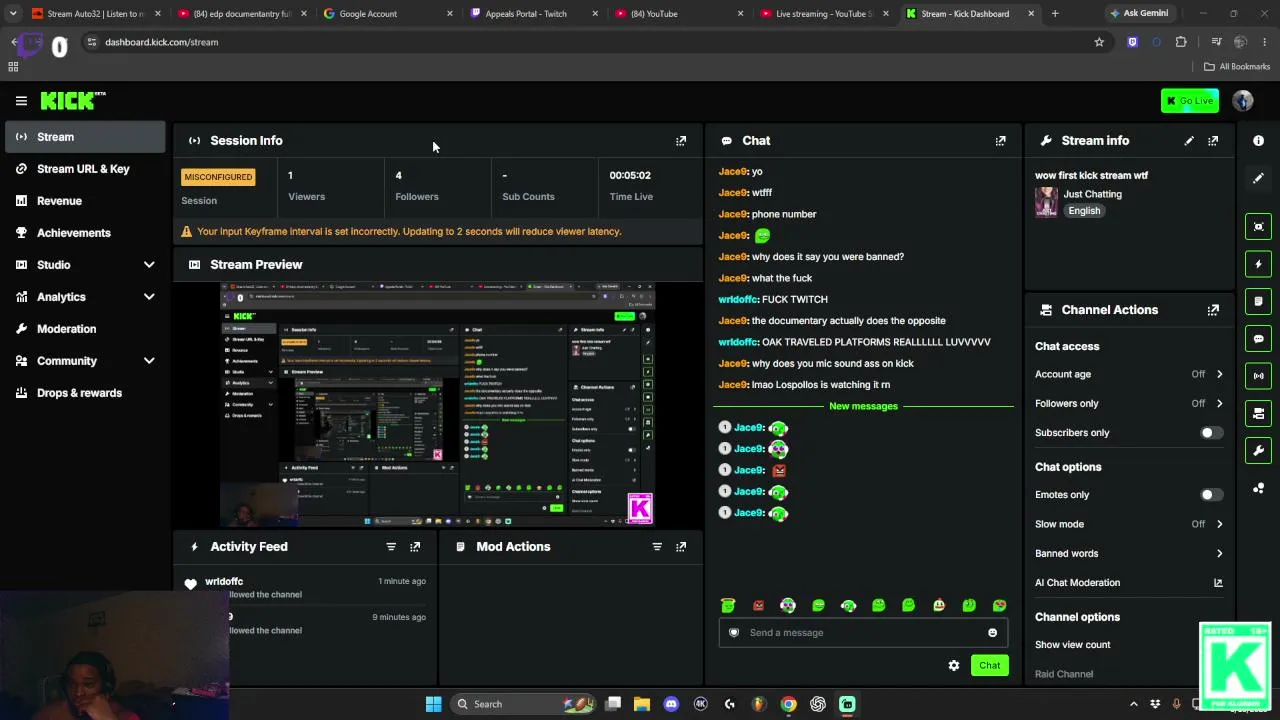This screenshot has height=720, width=1280.
Task: Open Slow mode settings arrow
Action: click(1219, 524)
